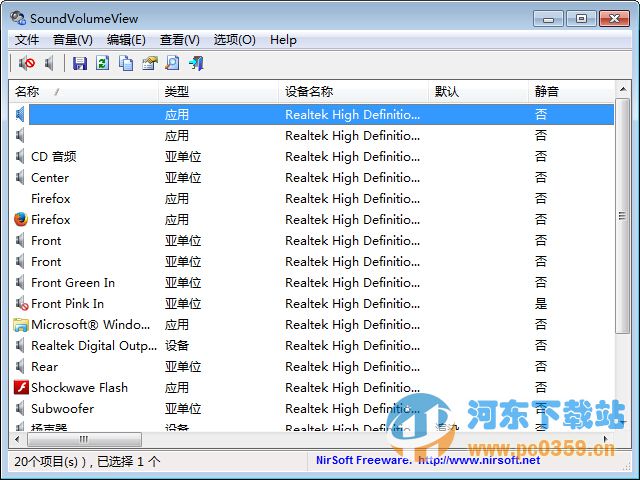Viewport: 640px width, 480px height.
Task: Click the speaker icon of the highlighted row
Action: click(x=20, y=114)
